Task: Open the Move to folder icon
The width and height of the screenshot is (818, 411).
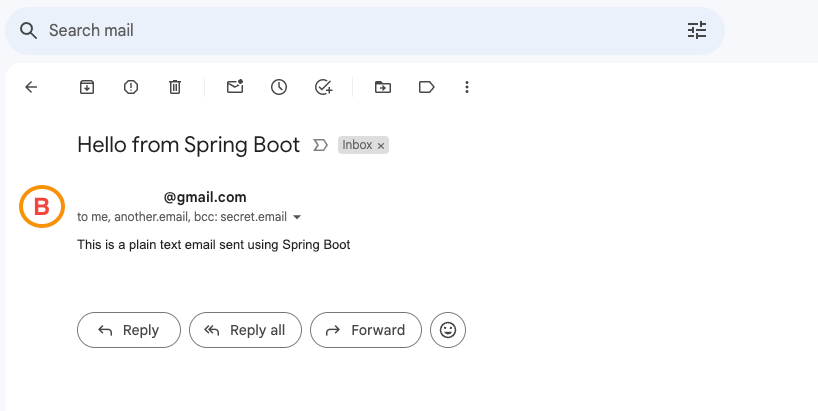Action: click(x=383, y=87)
